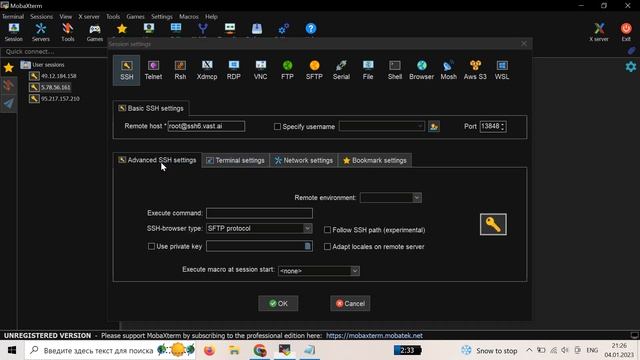Click the user manager icon beside username
Viewport: 640px width, 360px height.
pos(434,127)
